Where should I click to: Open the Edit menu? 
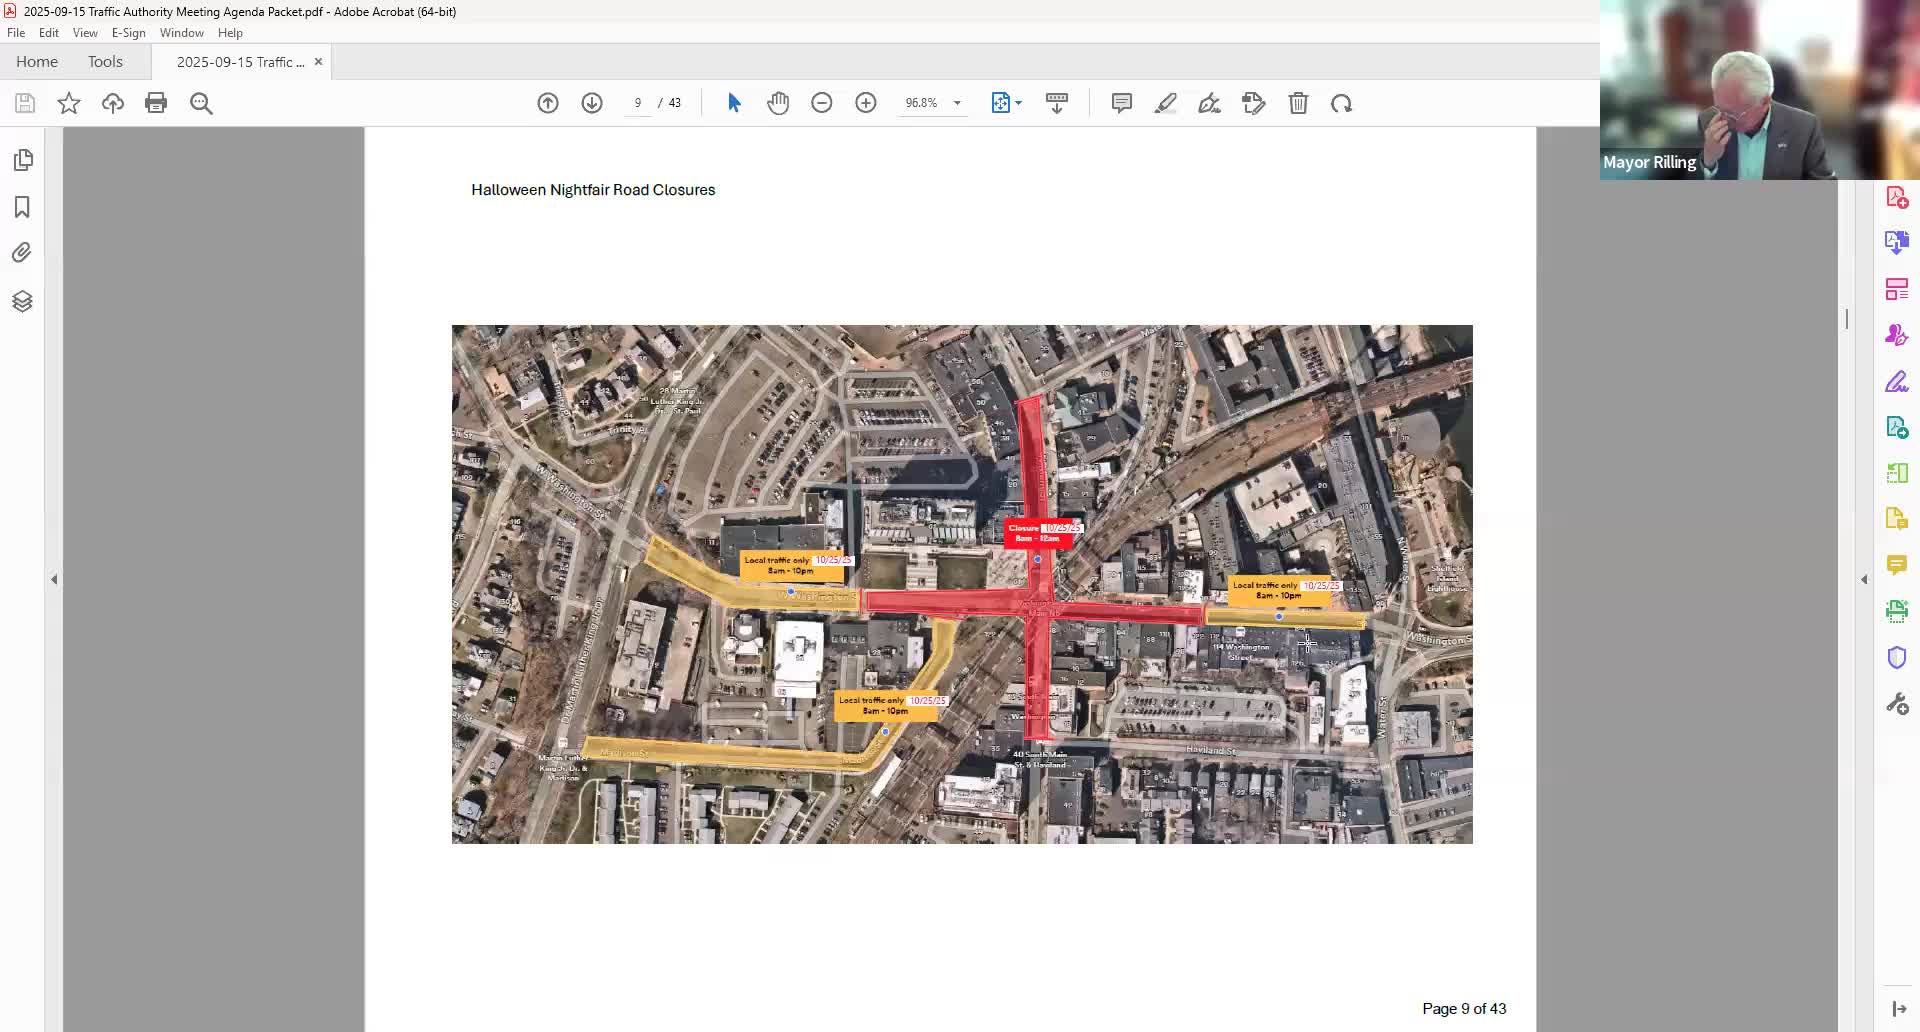[49, 33]
